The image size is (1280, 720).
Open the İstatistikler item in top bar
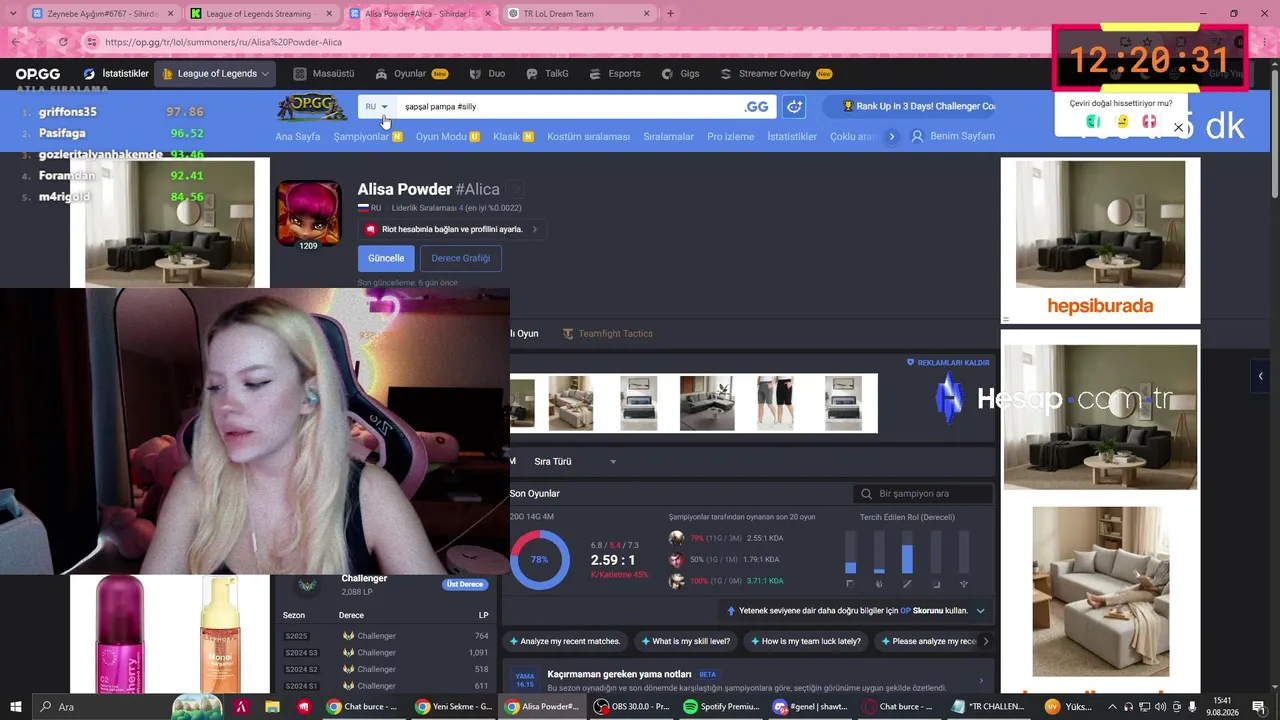(116, 74)
